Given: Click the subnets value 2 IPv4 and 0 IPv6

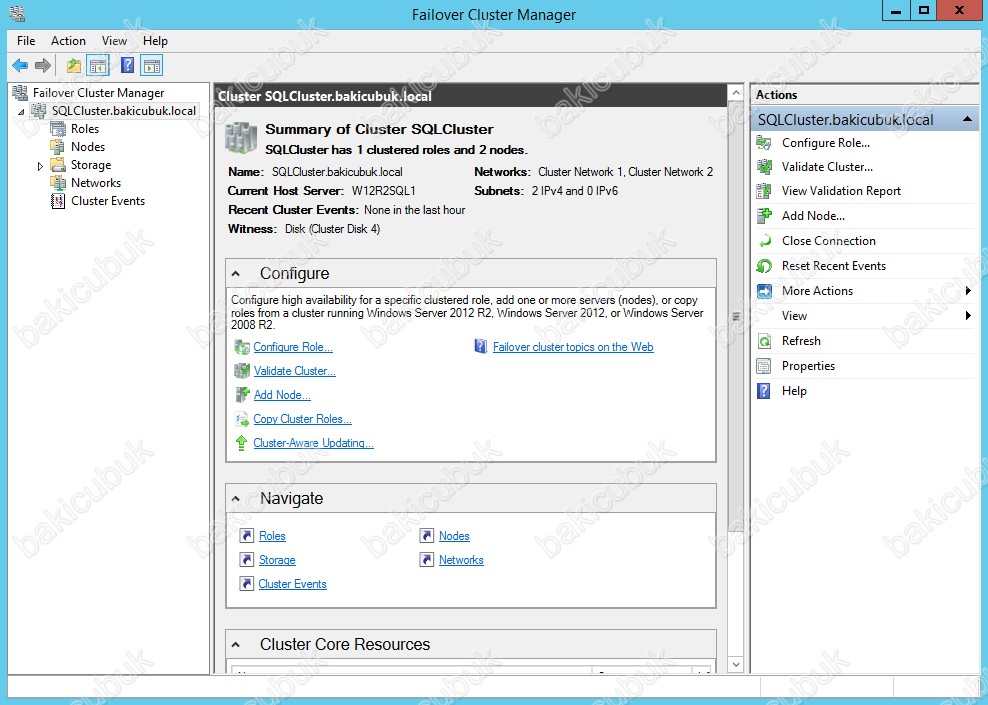Looking at the screenshot, I should click(x=575, y=191).
